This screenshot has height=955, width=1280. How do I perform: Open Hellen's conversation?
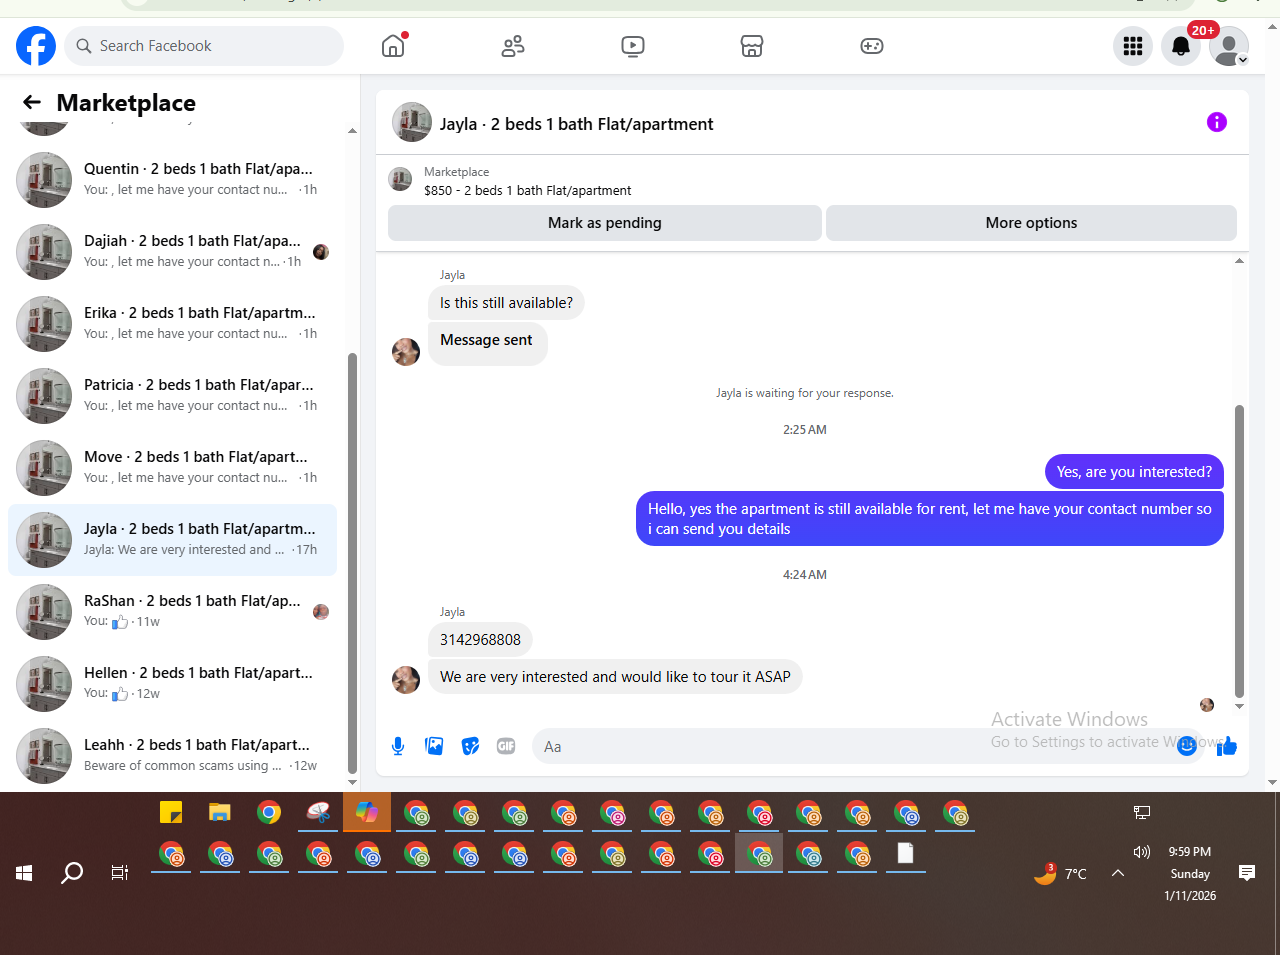pos(172,684)
